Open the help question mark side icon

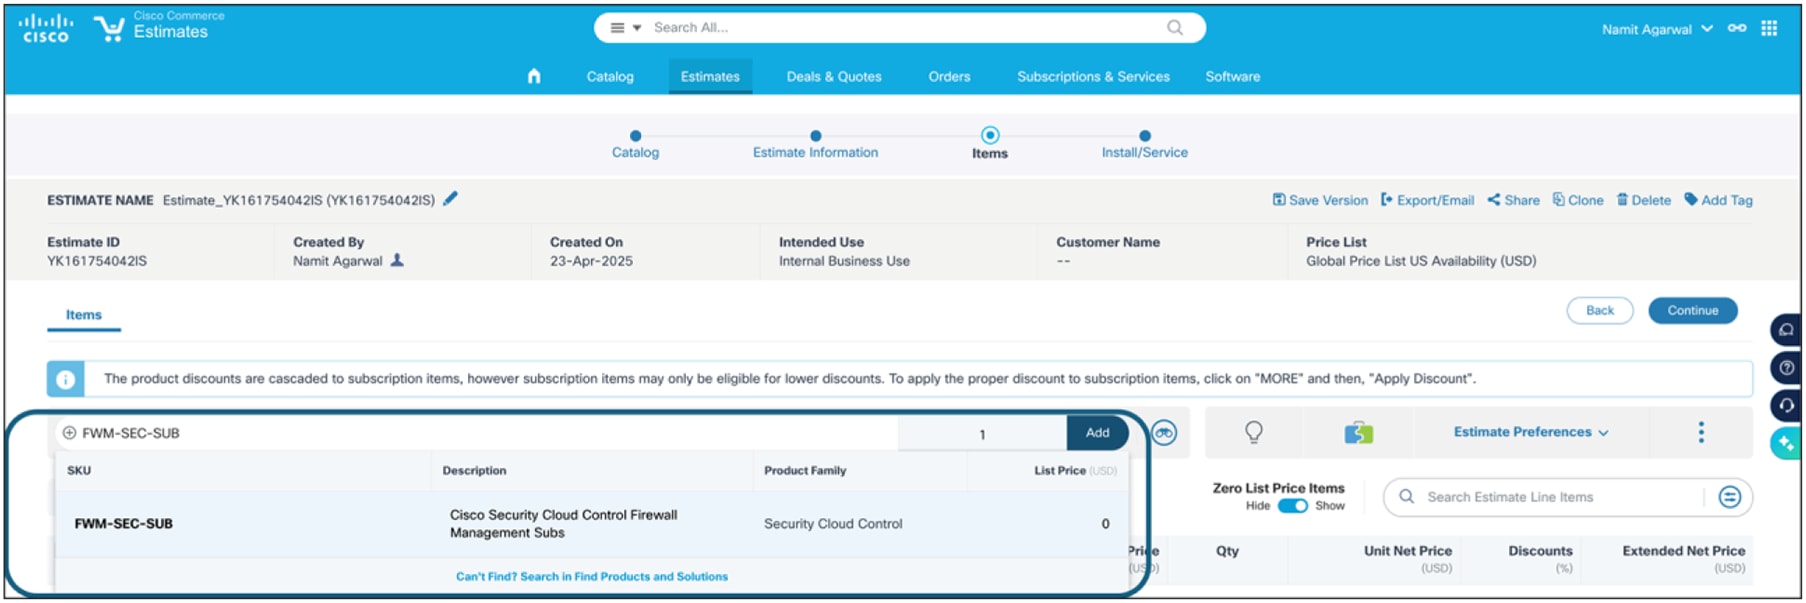pos(1786,368)
